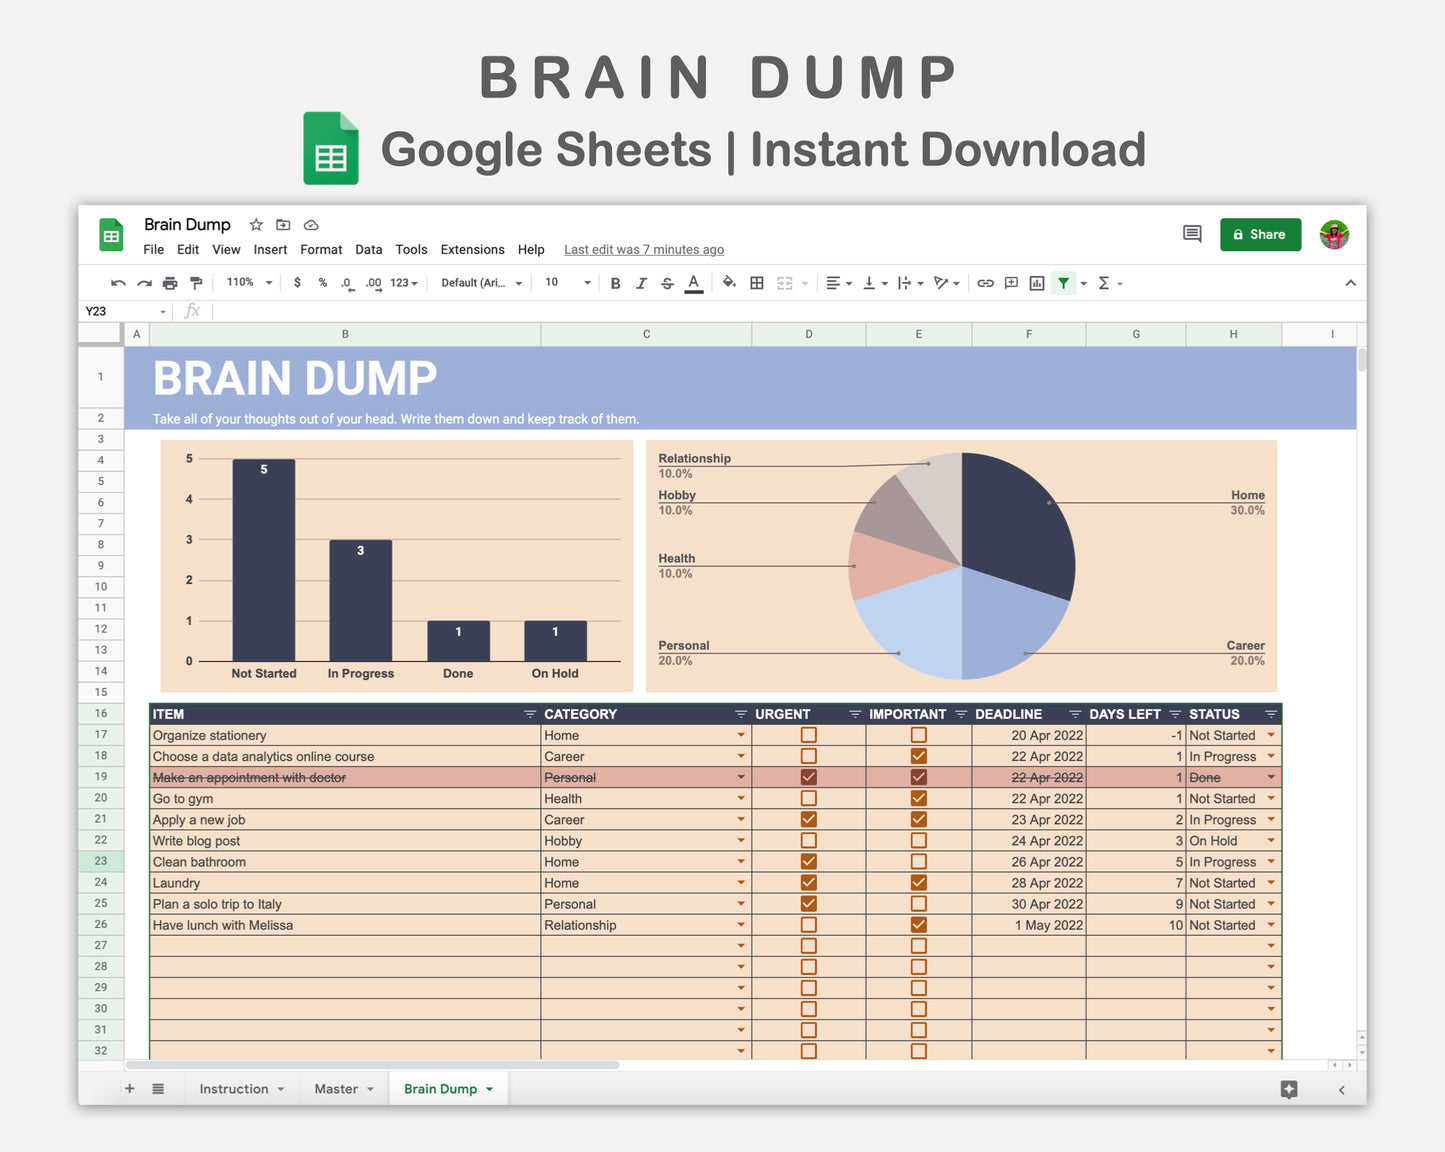Switch to the Master sheet tab

(337, 1088)
